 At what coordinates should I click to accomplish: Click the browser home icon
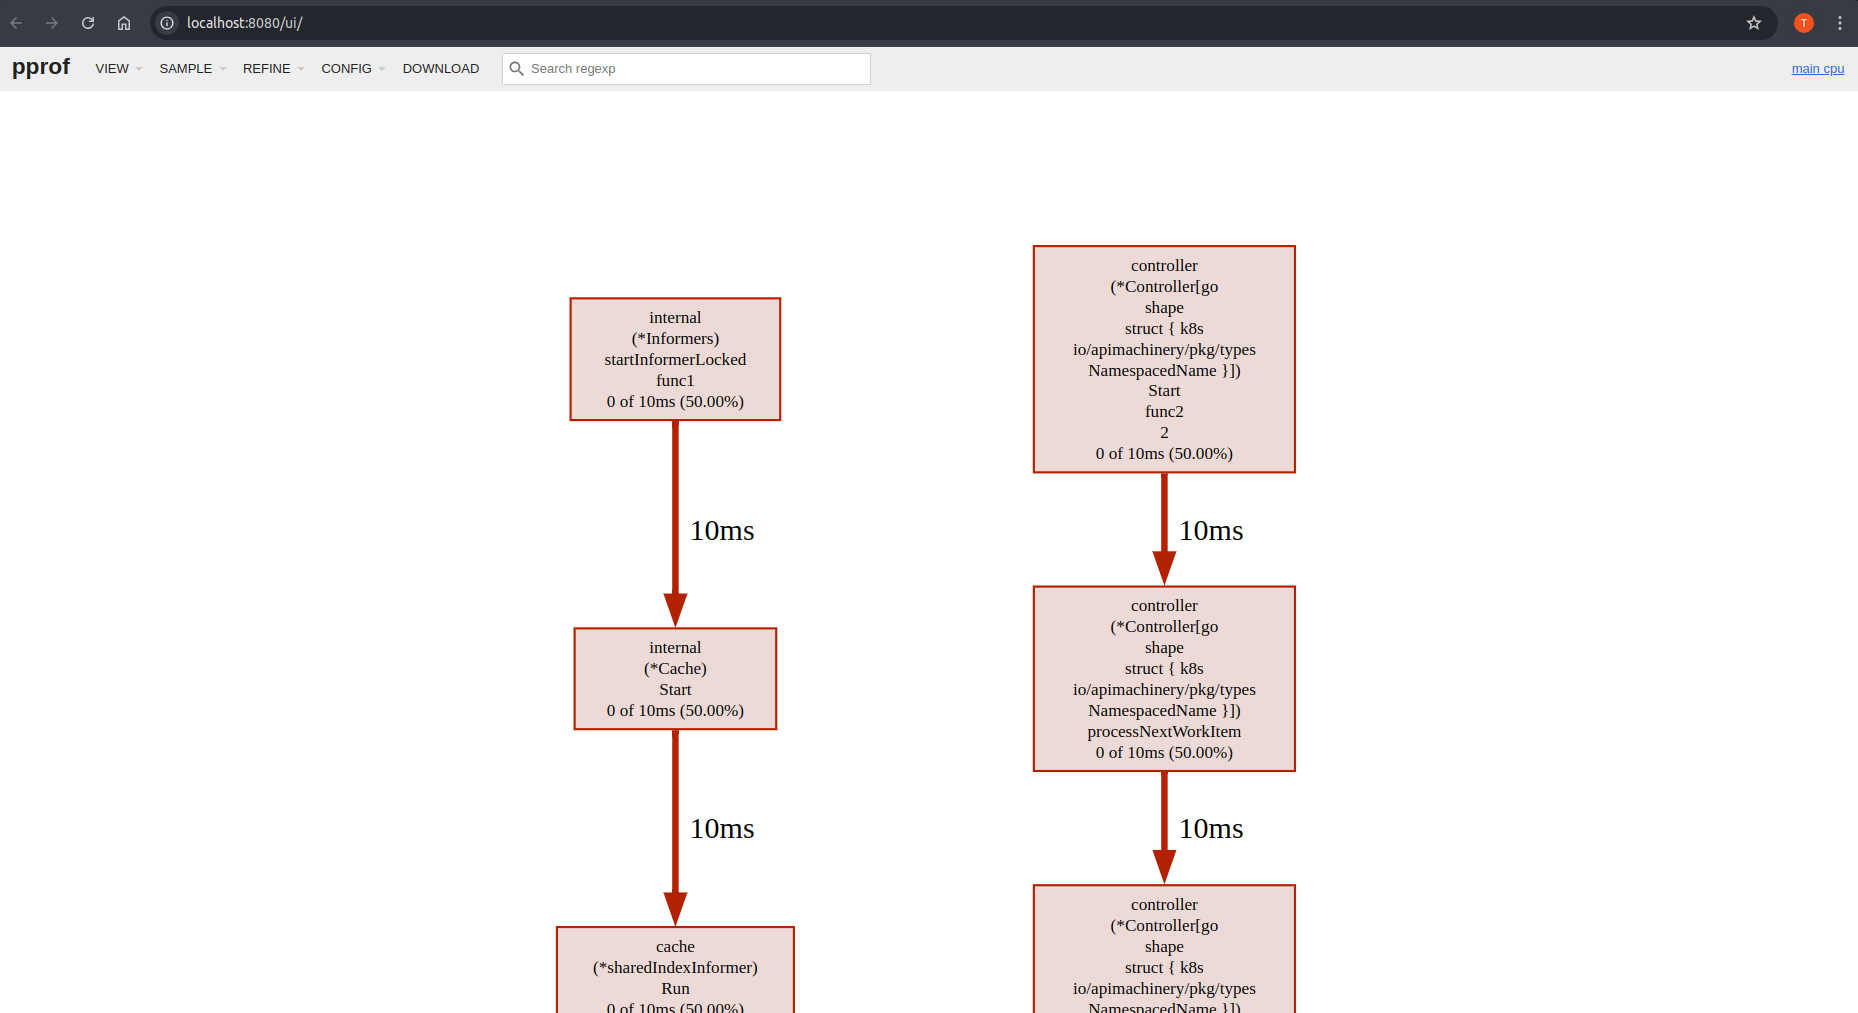124,22
